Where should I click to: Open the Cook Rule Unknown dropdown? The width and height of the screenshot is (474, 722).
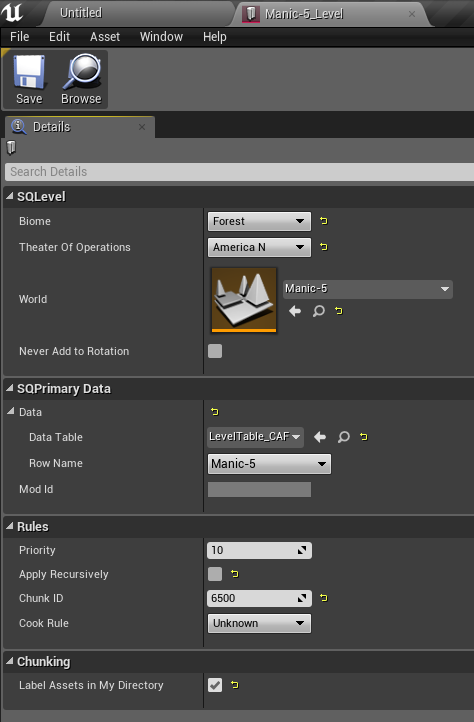pos(259,623)
